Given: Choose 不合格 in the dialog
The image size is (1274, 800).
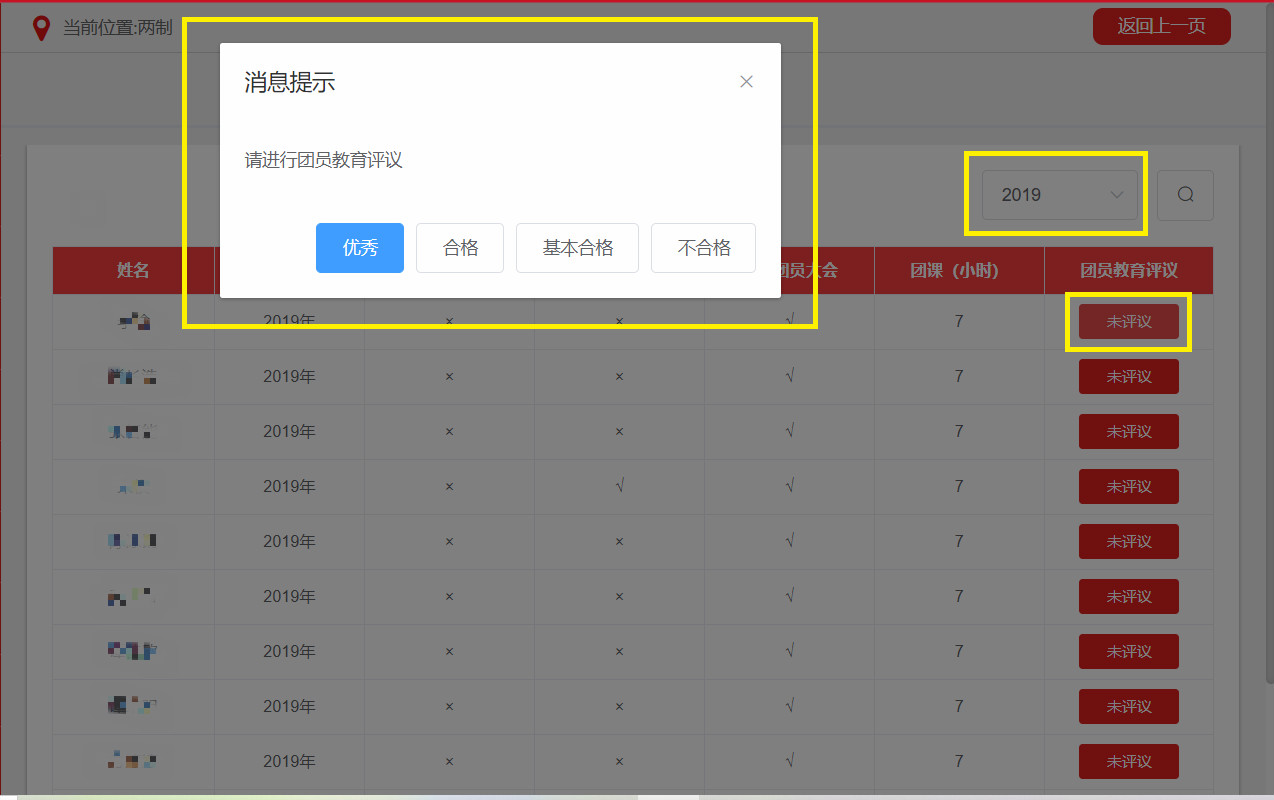Looking at the screenshot, I should [703, 248].
